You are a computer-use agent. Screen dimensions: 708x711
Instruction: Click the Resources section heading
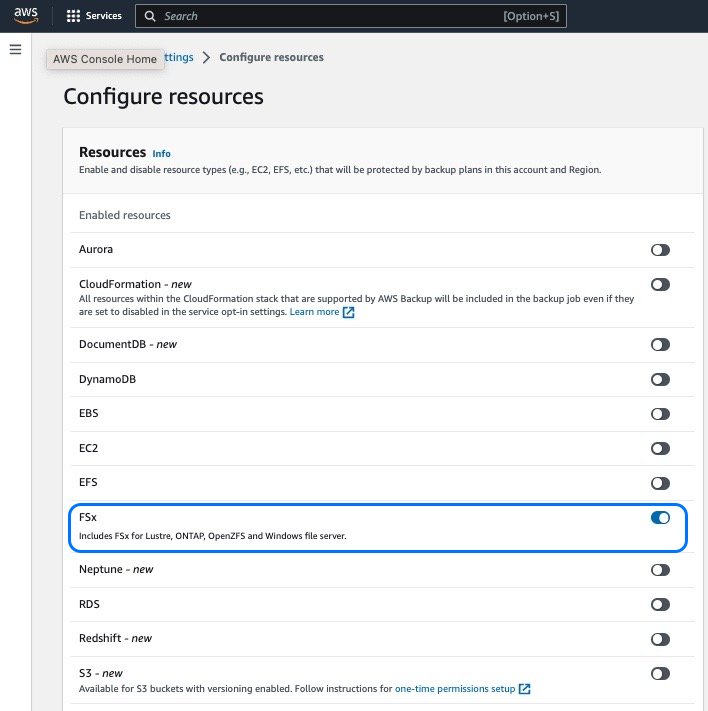(x=112, y=152)
